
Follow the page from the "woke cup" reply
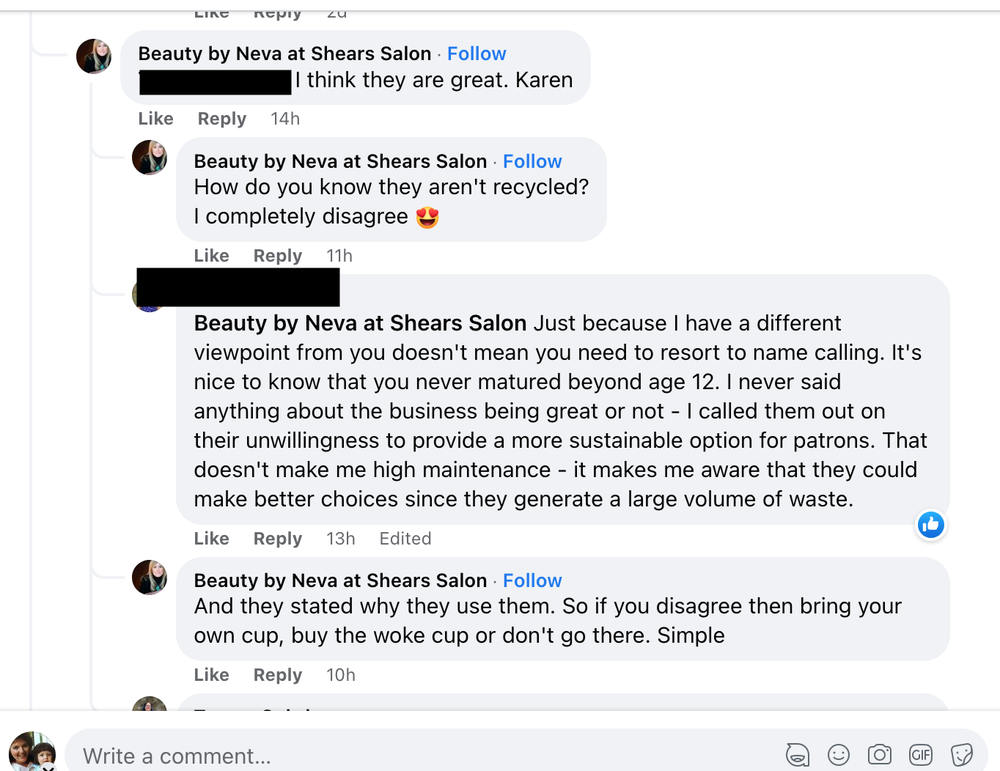pyautogui.click(x=532, y=580)
